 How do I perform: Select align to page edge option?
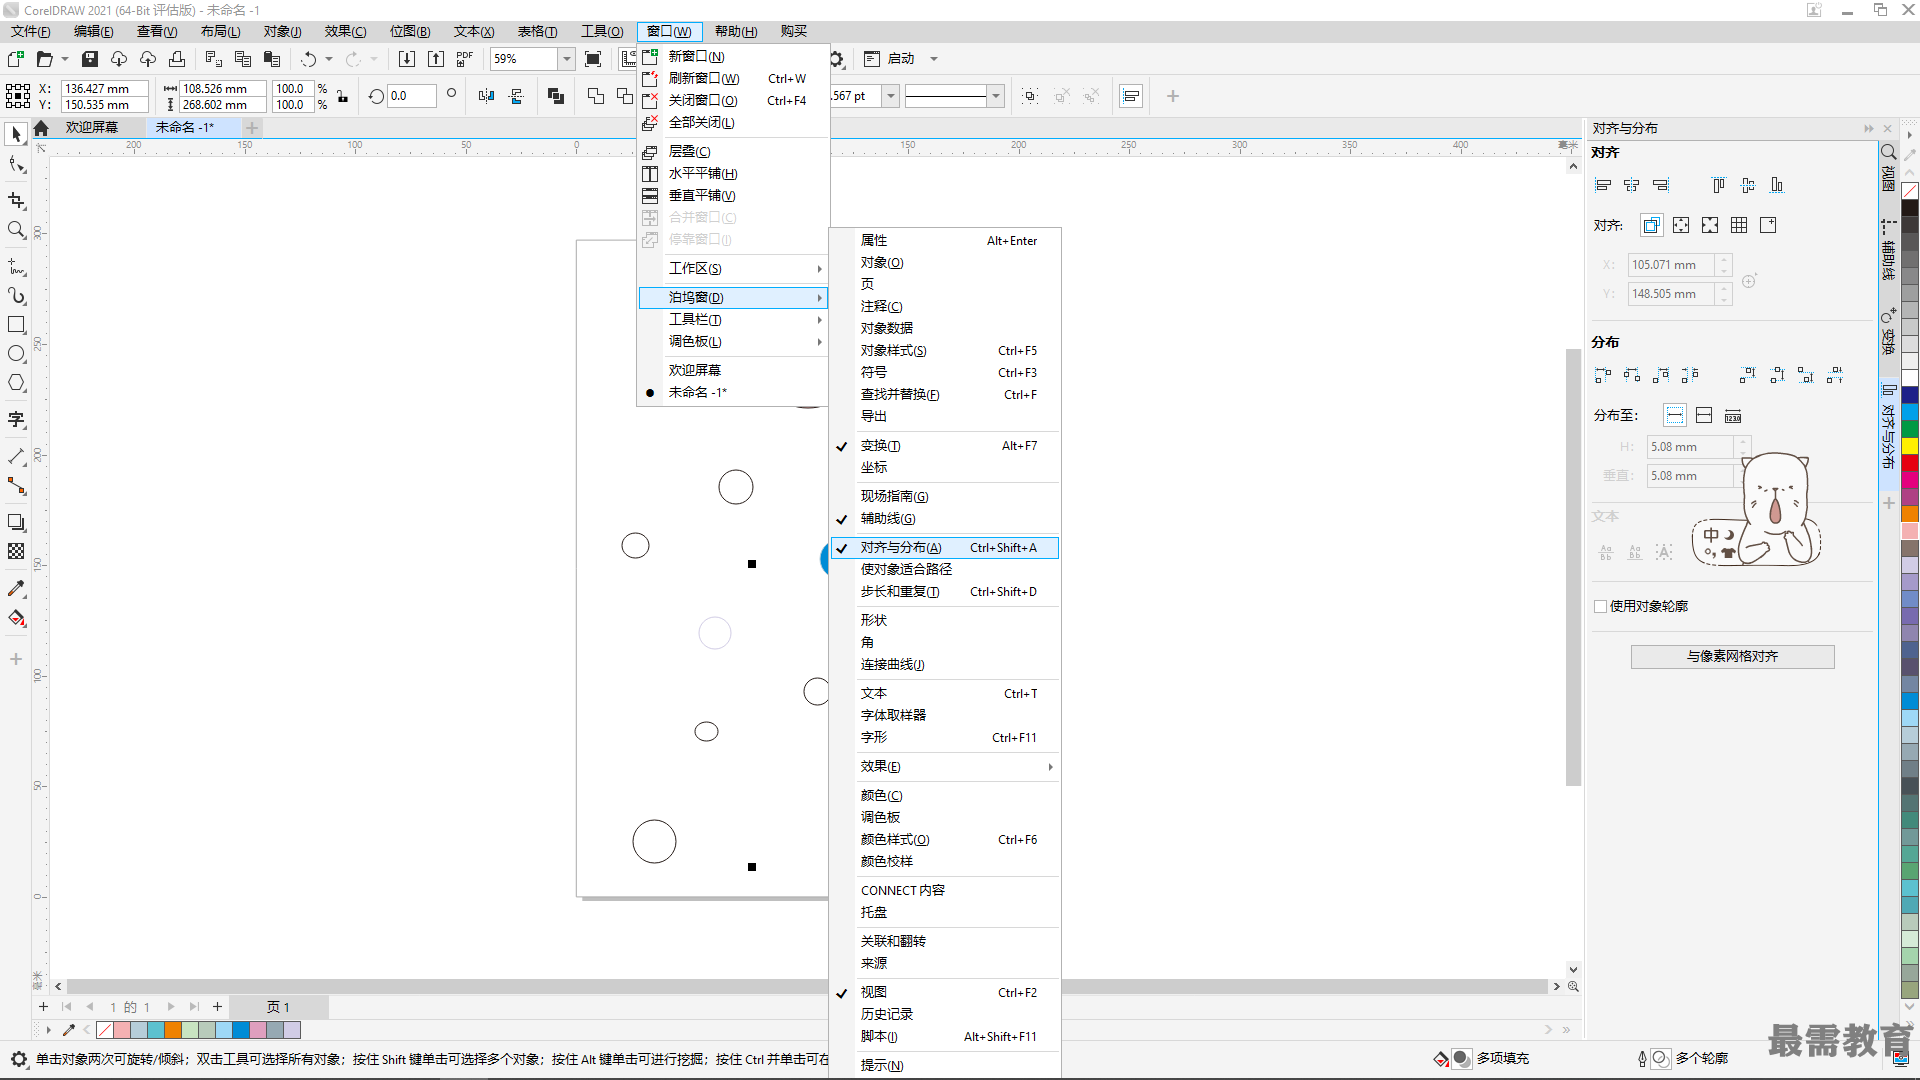tap(1681, 225)
